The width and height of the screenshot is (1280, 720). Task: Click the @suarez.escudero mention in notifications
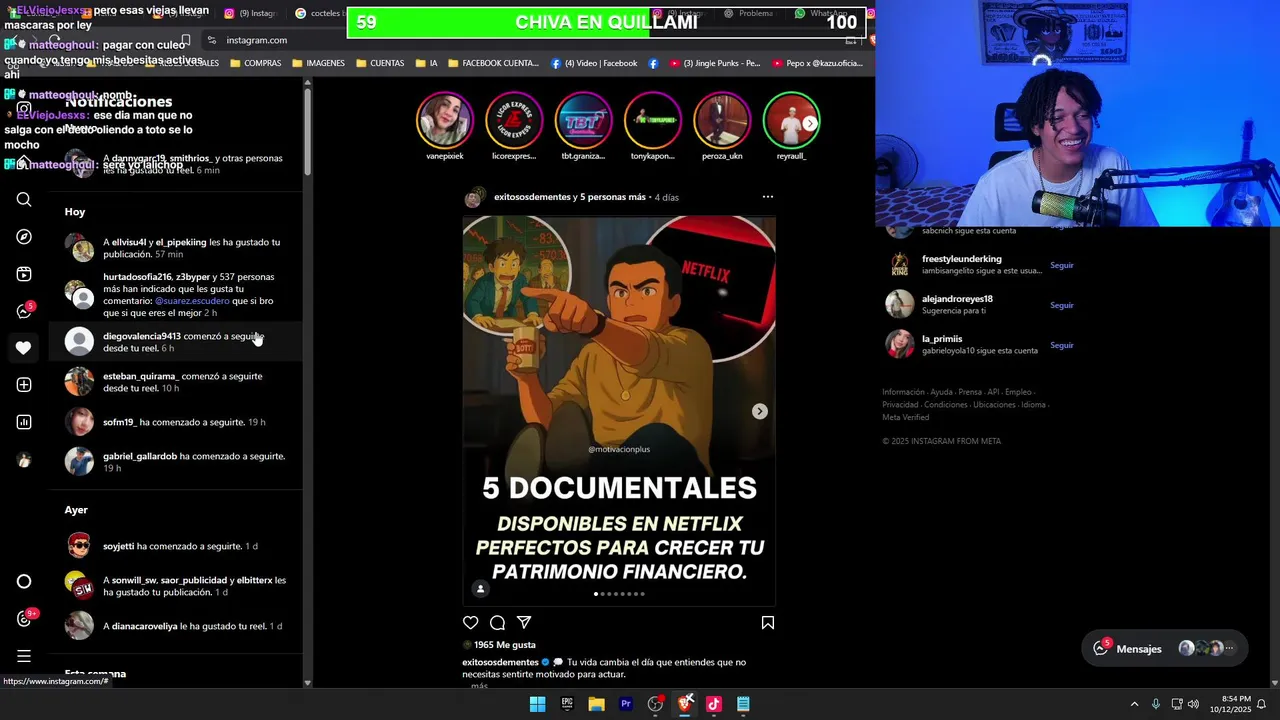click(192, 301)
